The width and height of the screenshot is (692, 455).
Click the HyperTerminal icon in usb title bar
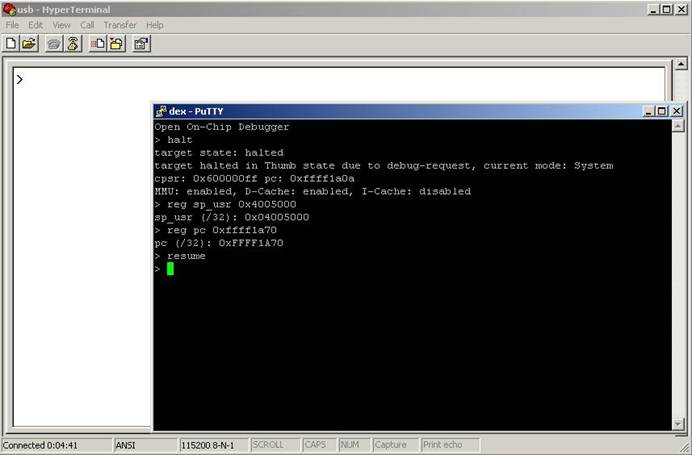click(x=9, y=9)
